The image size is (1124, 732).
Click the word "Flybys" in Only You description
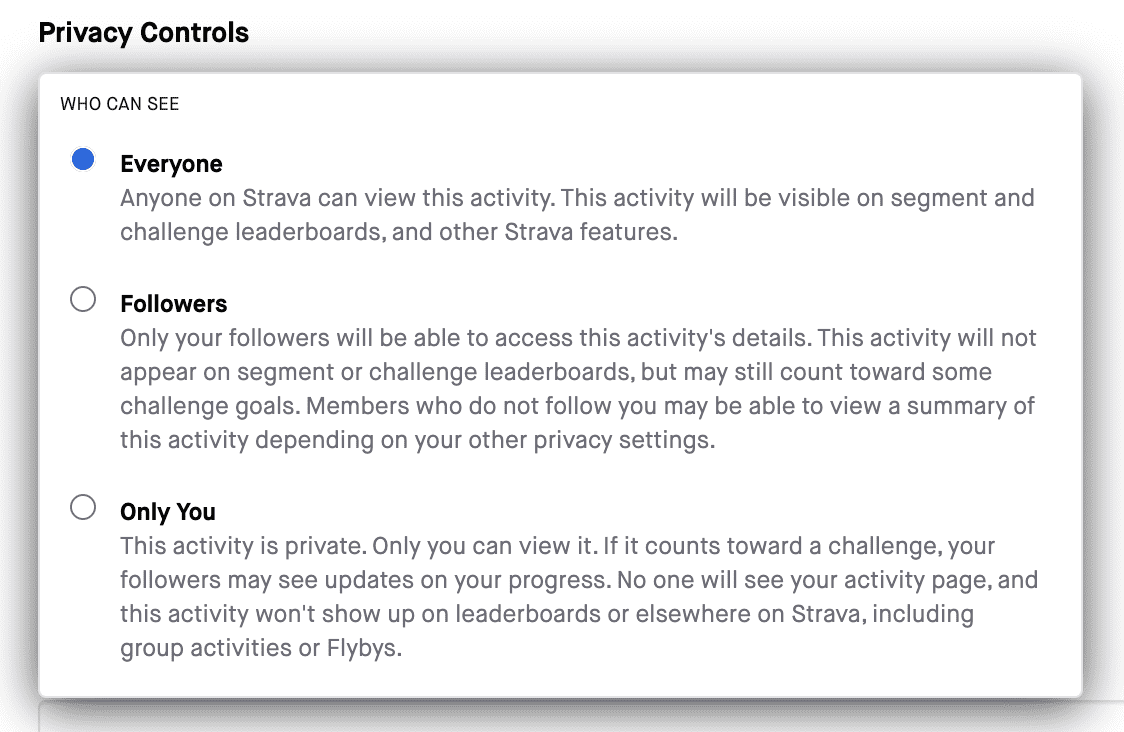(364, 648)
